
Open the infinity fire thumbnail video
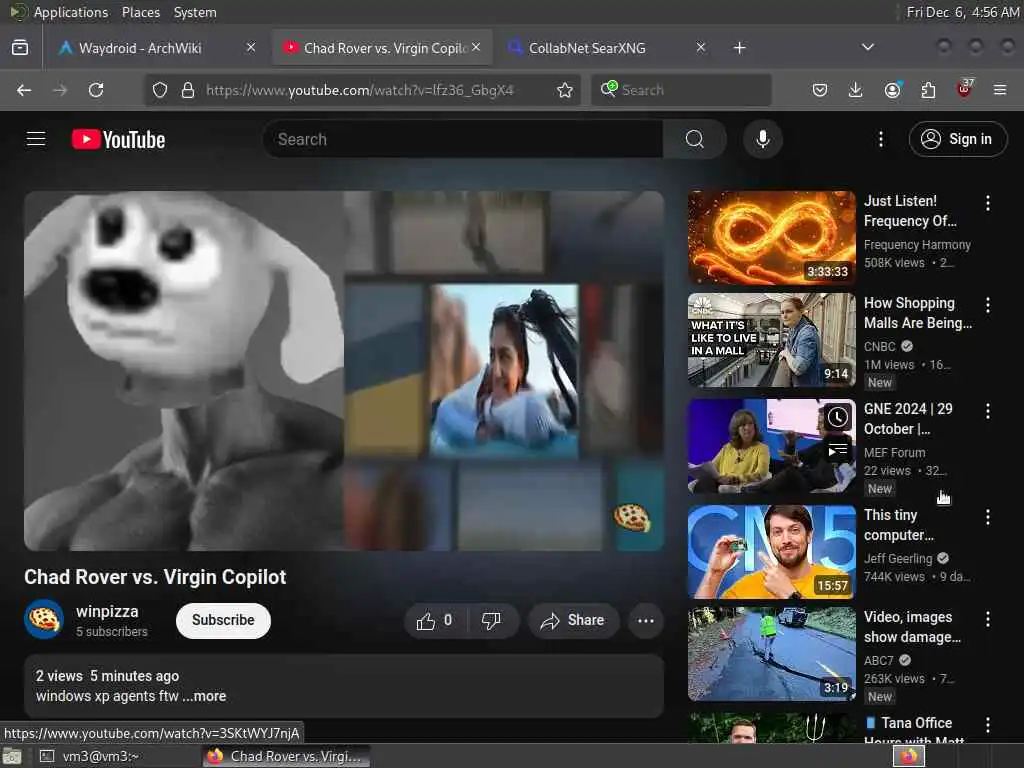(x=771, y=238)
